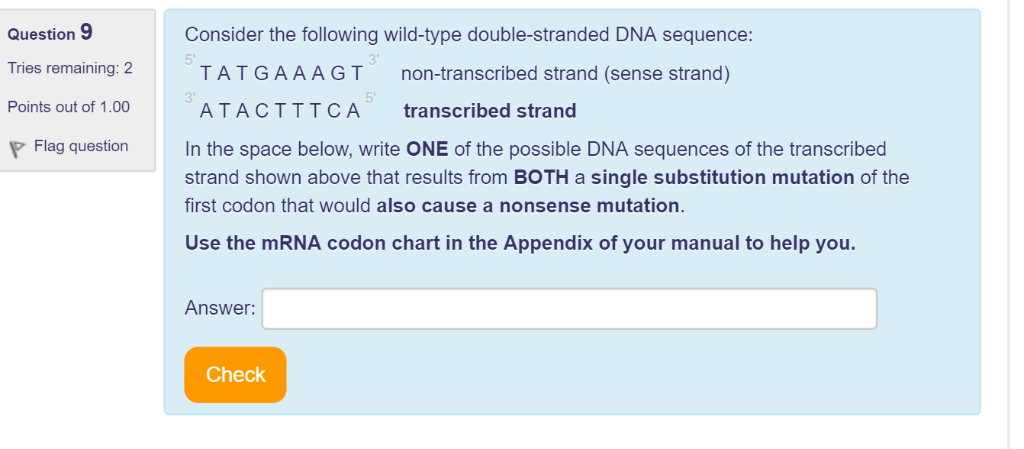Click the non-transcribed strand (sense strand) label
This screenshot has height=449, width=1024.
point(565,74)
